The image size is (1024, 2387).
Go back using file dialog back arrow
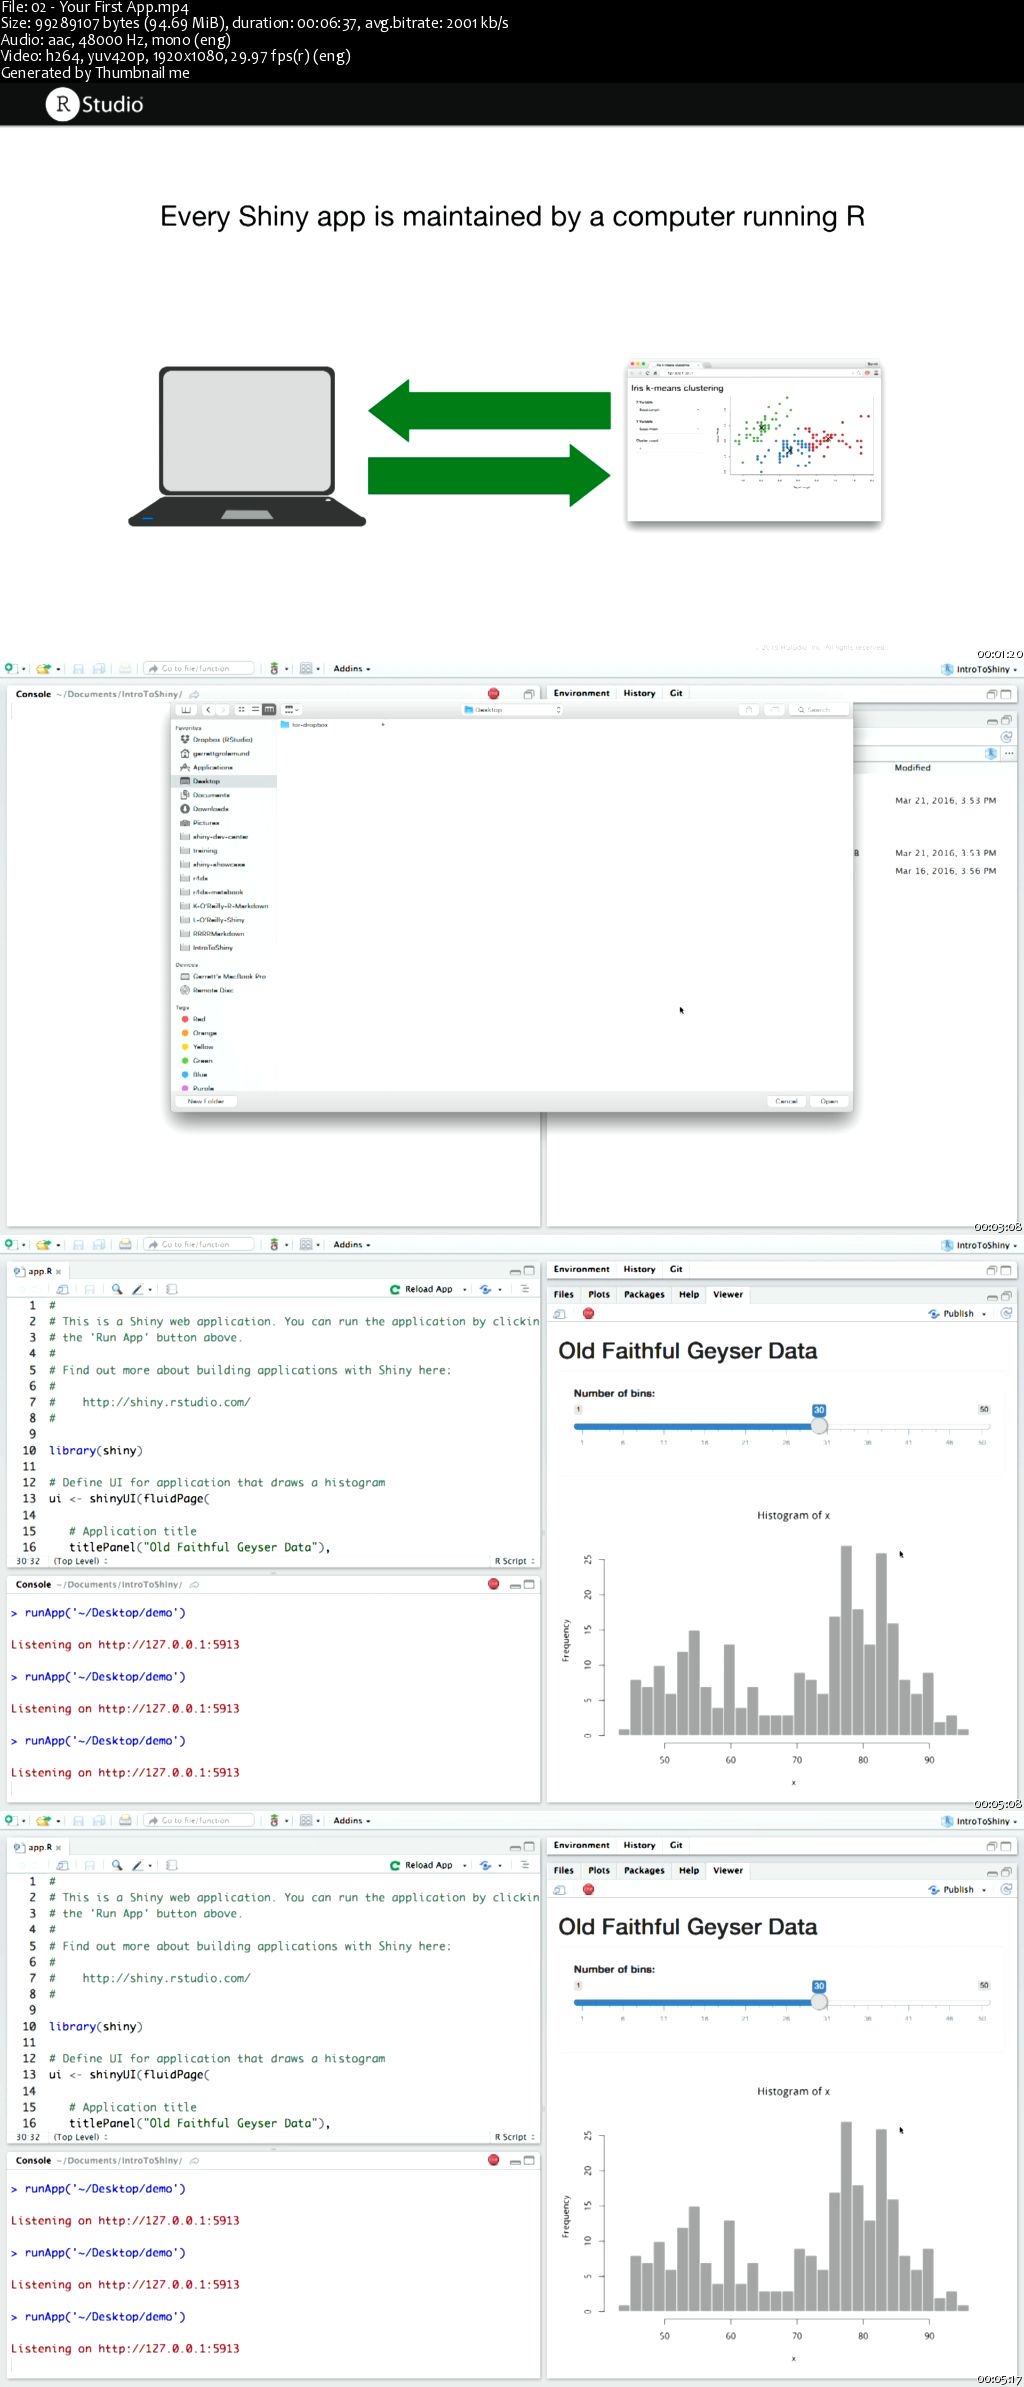(x=208, y=709)
